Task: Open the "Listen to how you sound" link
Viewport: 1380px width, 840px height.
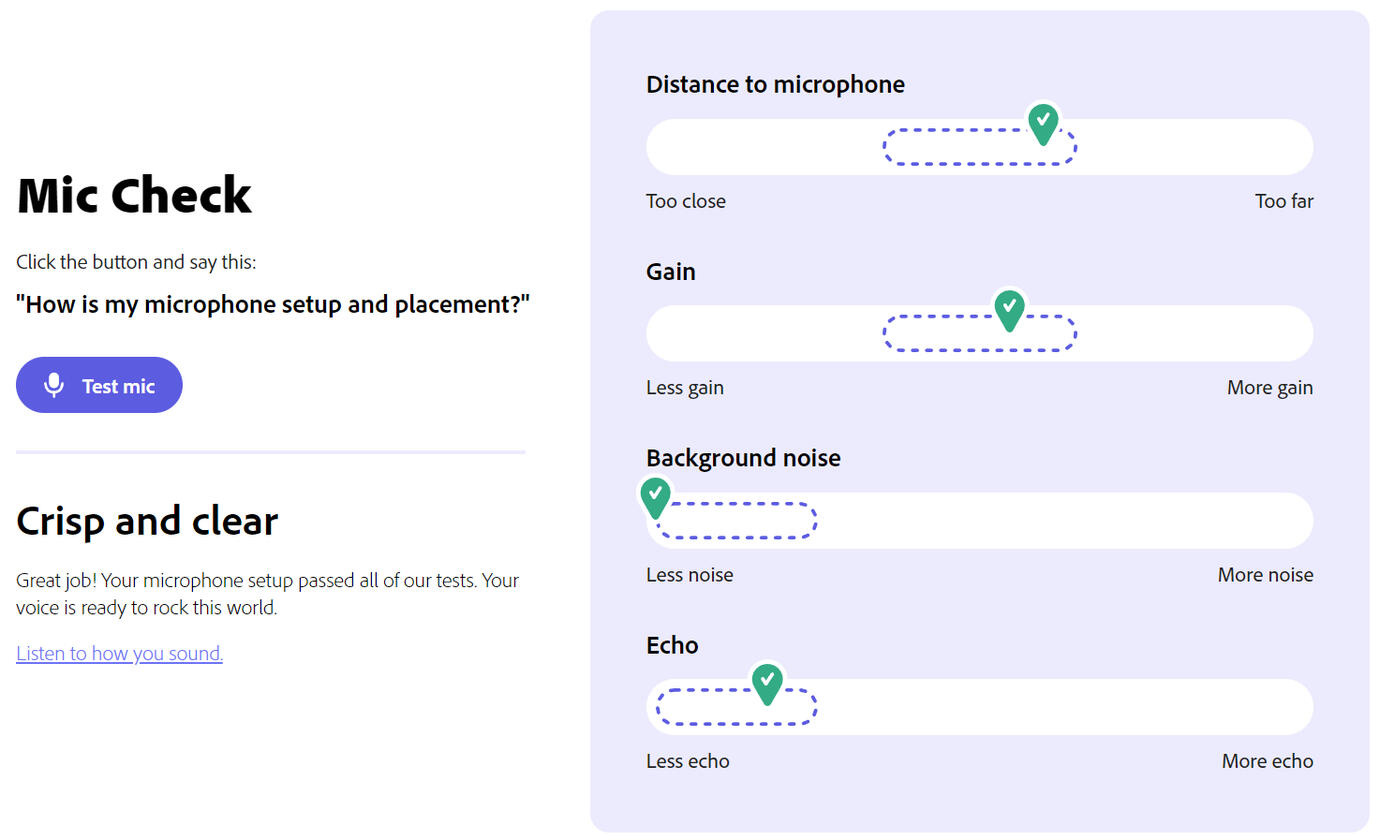Action: click(x=119, y=653)
